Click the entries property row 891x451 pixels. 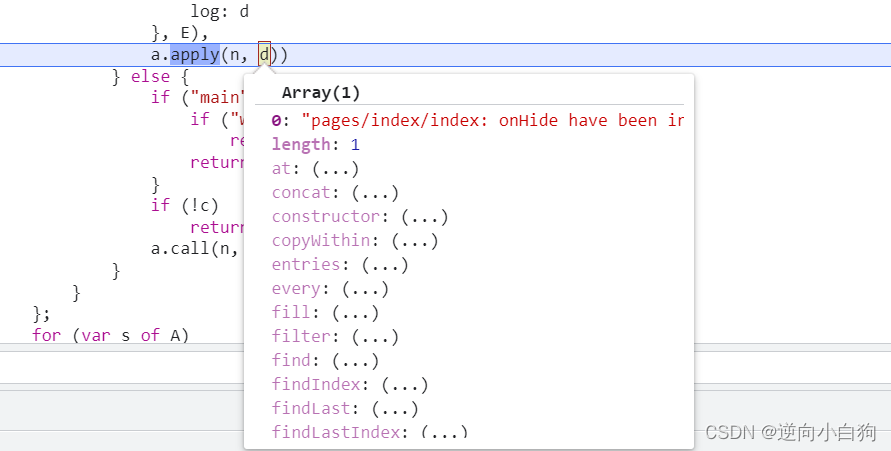click(x=340, y=265)
